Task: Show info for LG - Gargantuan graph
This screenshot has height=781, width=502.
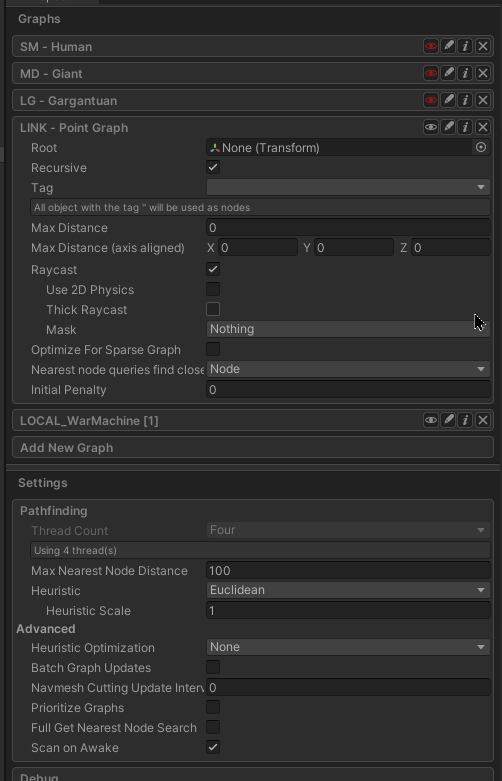Action: click(x=465, y=100)
